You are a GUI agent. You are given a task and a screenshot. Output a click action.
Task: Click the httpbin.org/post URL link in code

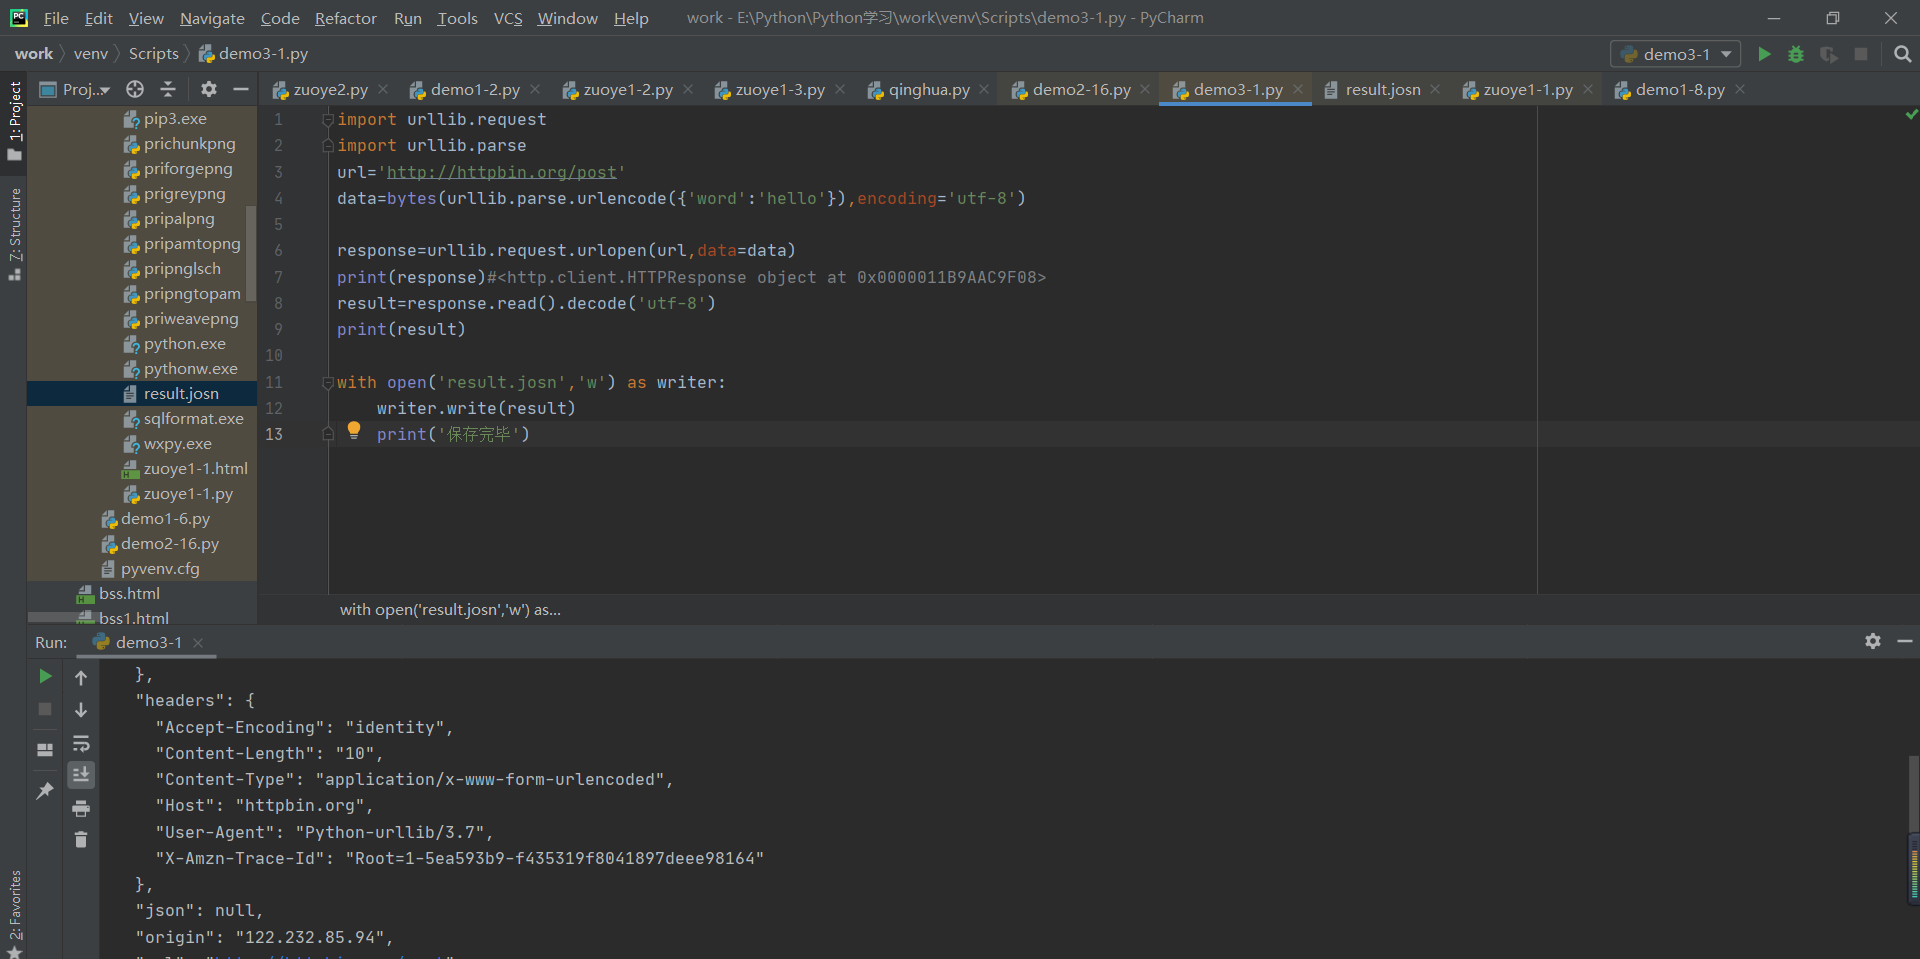[x=501, y=172]
